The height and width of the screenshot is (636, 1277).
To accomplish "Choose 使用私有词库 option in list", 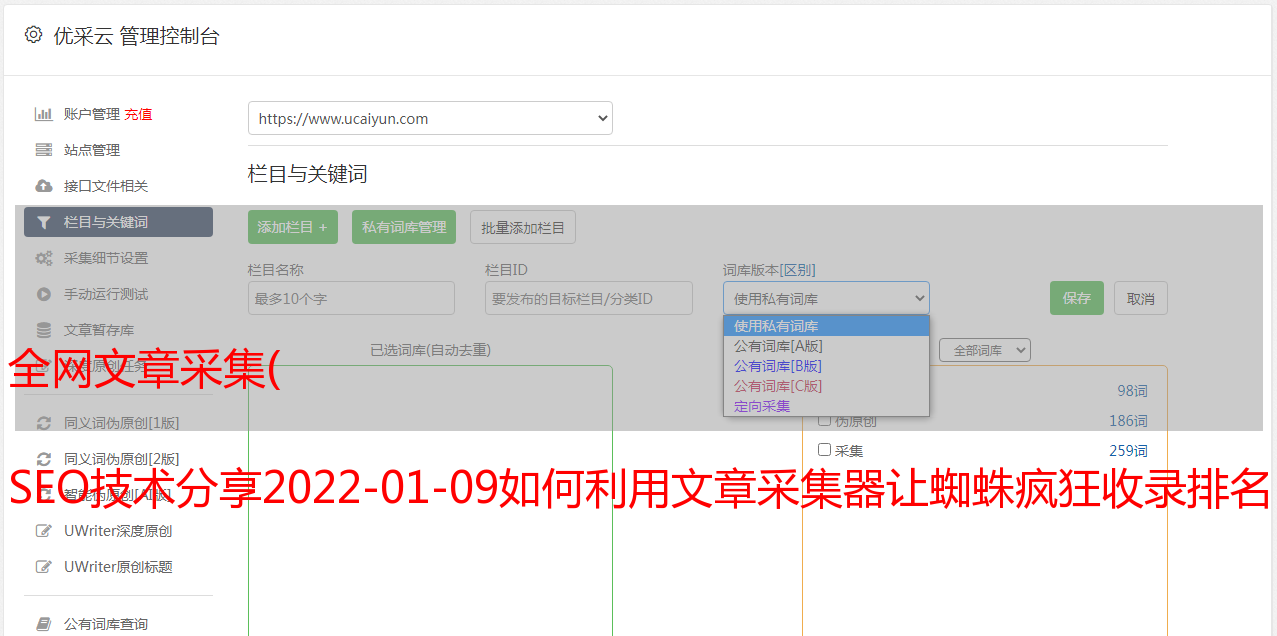I will 826,326.
